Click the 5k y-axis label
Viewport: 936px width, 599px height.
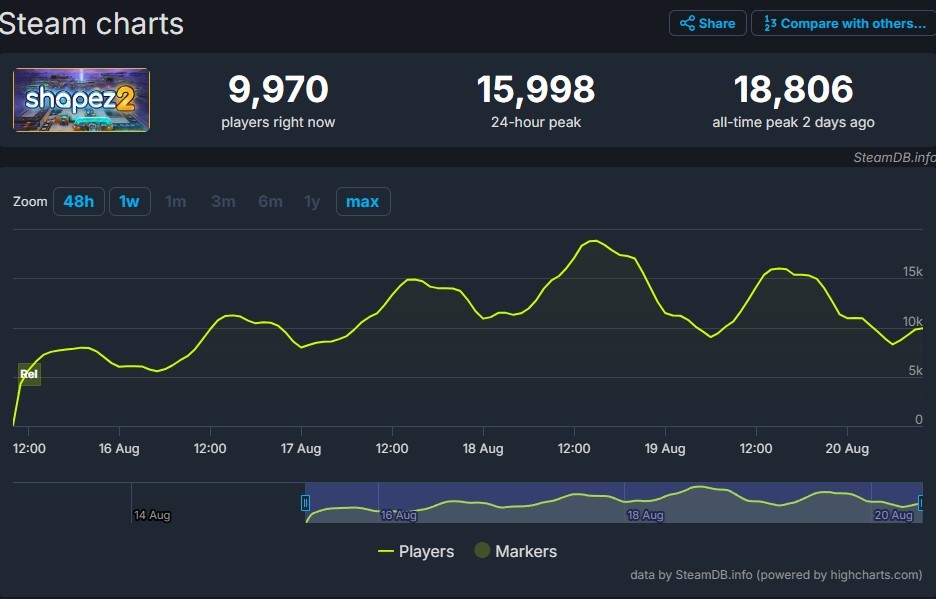(x=916, y=371)
